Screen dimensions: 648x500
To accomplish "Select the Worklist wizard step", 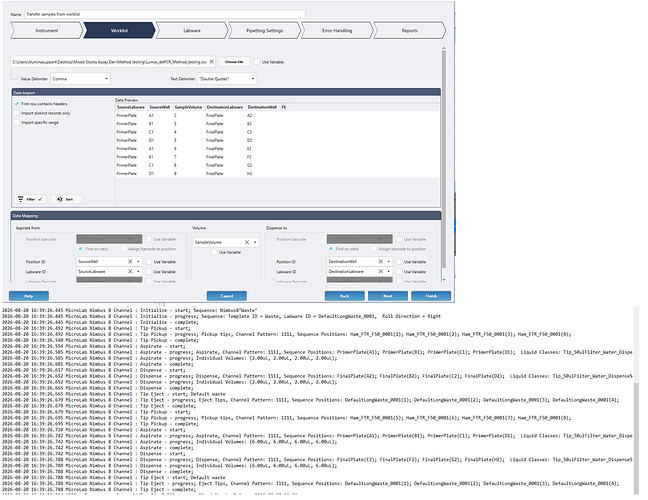I will [x=119, y=31].
